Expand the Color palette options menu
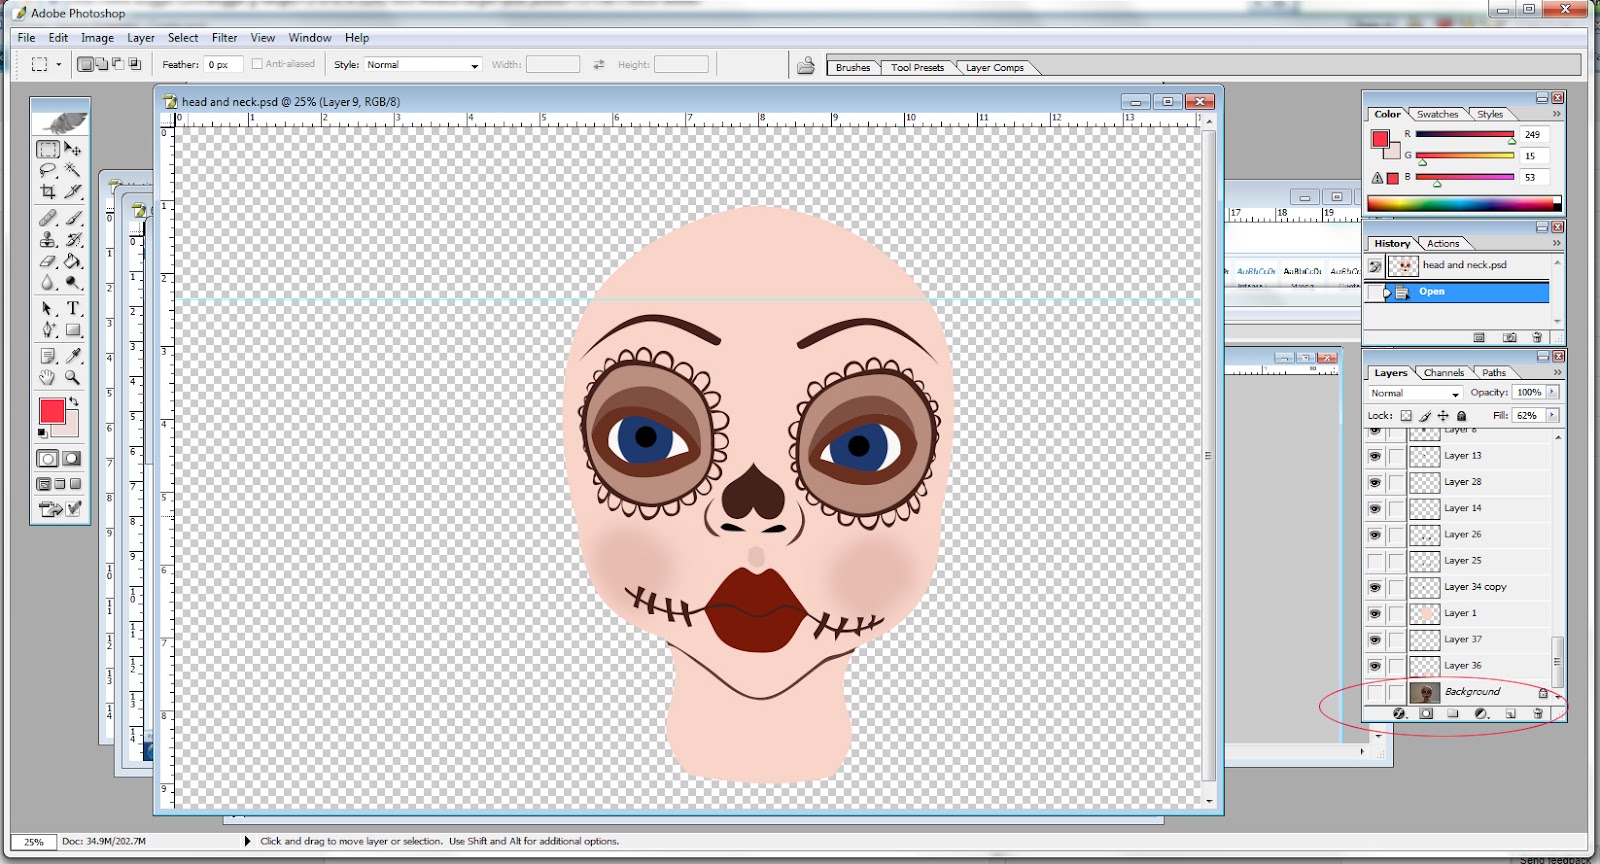 point(1556,114)
